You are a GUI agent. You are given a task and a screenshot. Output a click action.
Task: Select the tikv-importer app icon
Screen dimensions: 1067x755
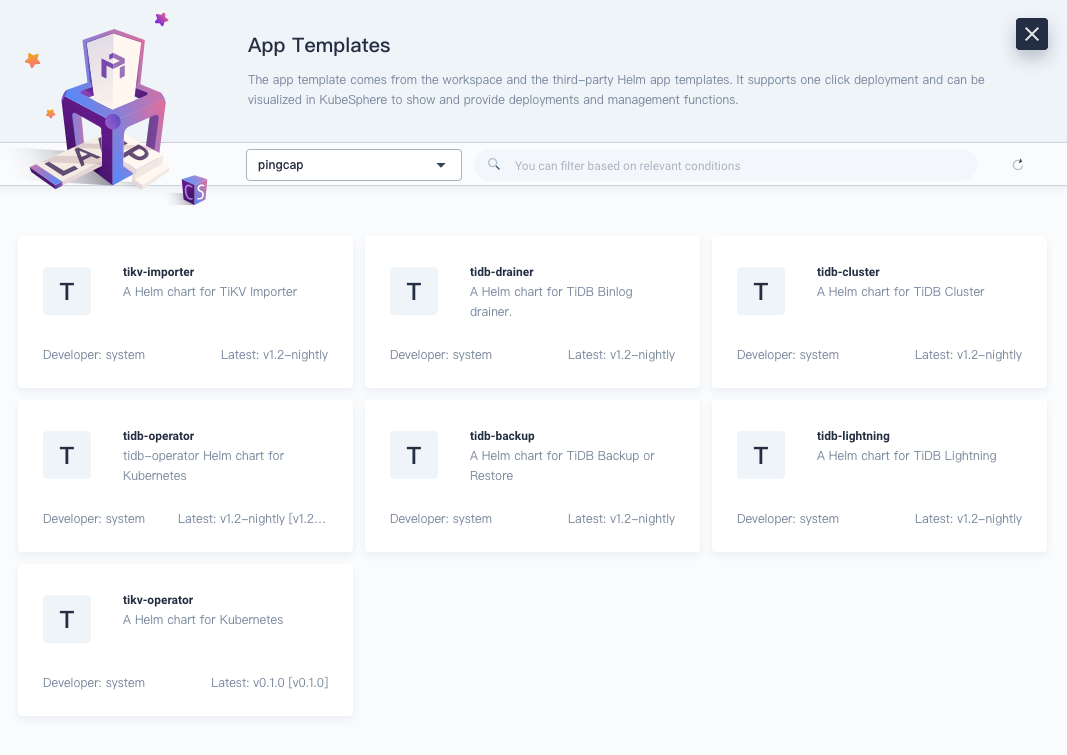[x=66, y=291]
